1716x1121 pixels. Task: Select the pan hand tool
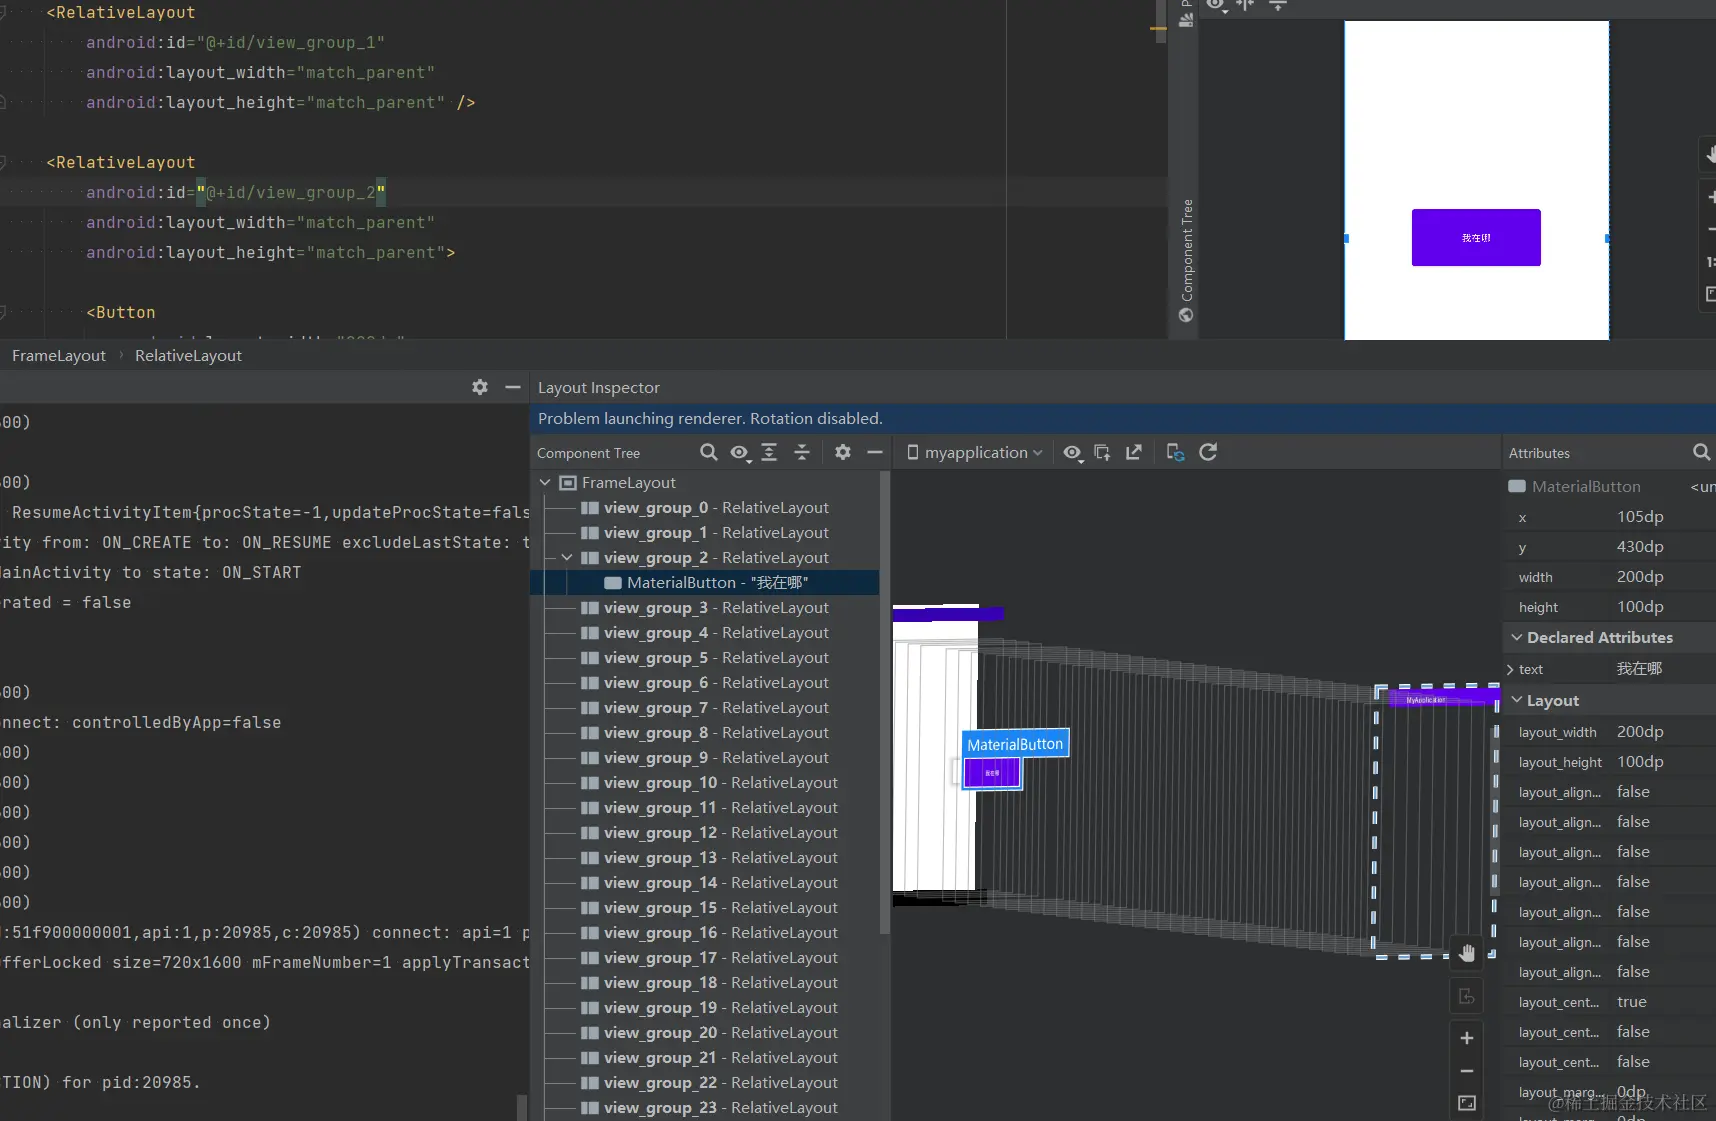[x=1467, y=953]
